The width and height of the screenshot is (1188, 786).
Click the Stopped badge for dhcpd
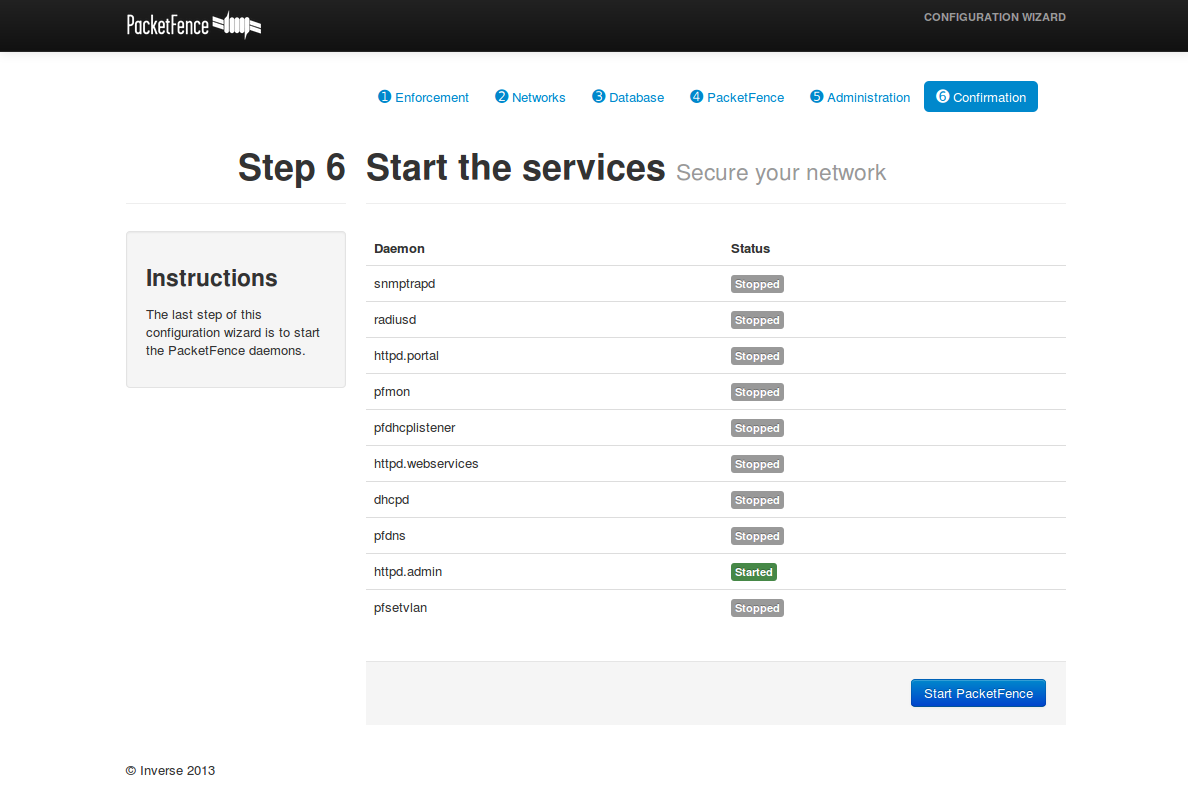coord(757,500)
